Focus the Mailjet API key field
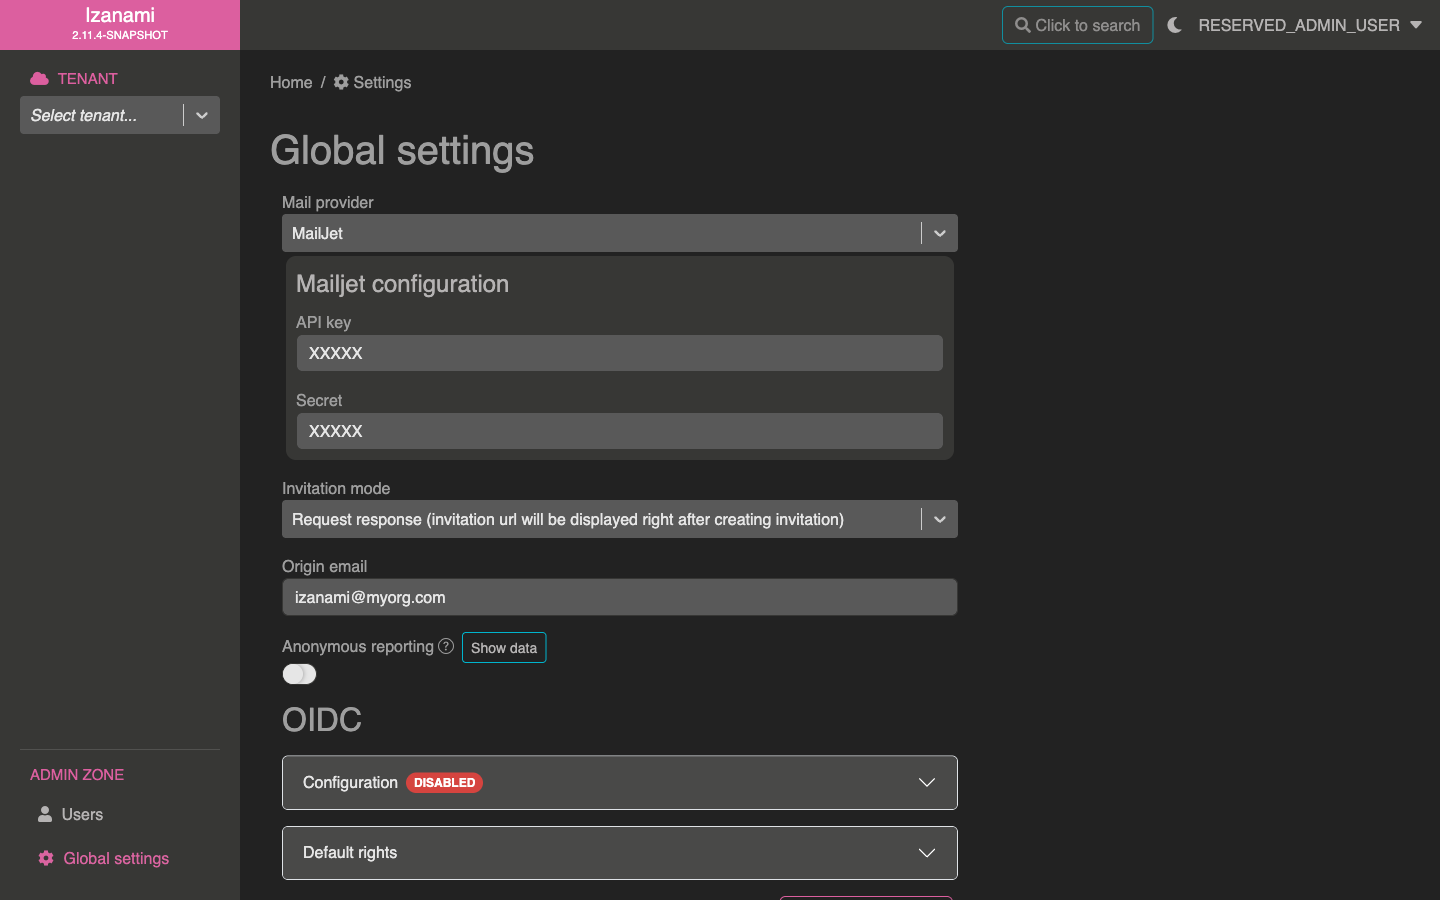Viewport: 1440px width, 900px height. (x=619, y=353)
